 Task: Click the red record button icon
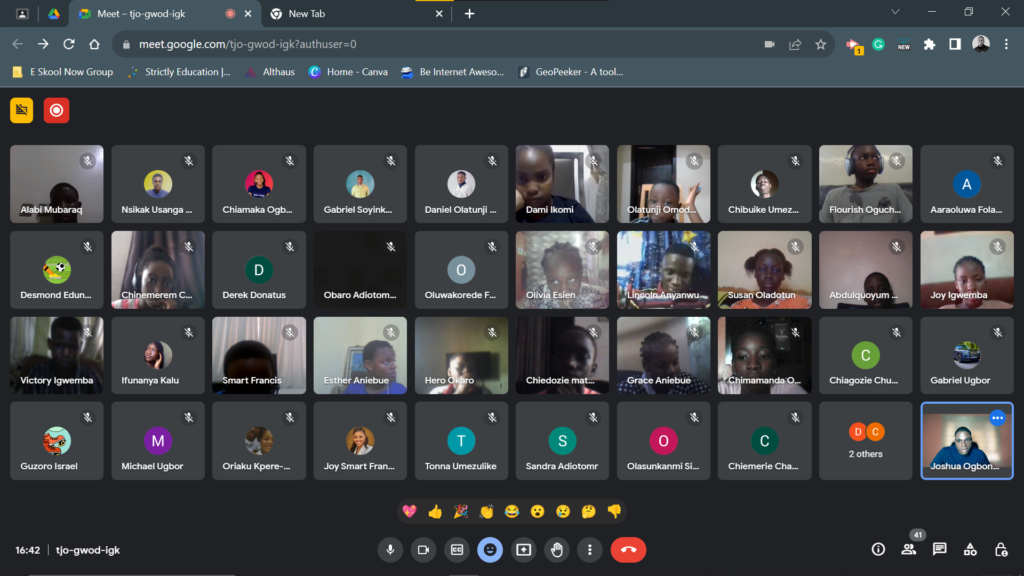[56, 110]
